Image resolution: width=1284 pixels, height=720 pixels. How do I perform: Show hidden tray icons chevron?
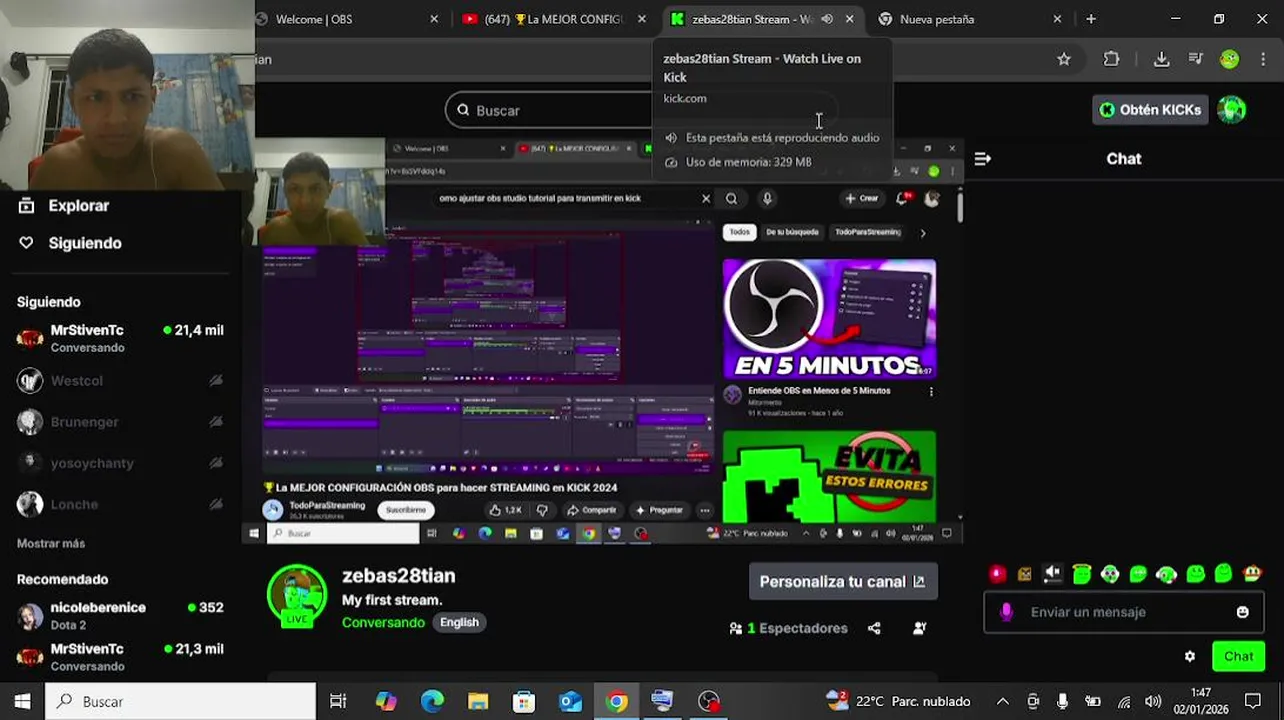(1002, 701)
